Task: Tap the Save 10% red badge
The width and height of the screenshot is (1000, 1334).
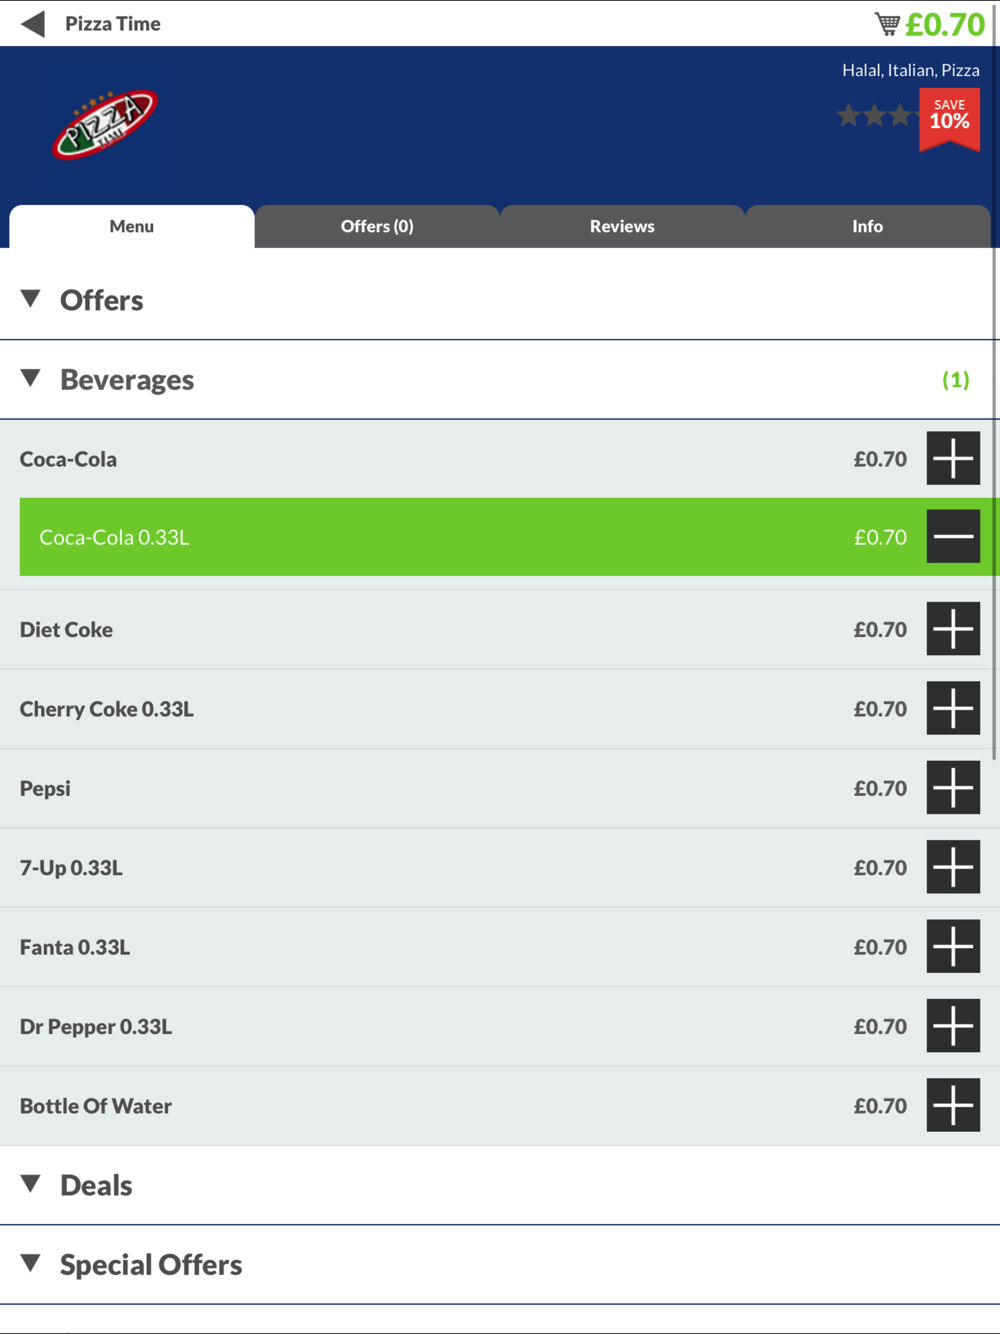Action: [x=949, y=119]
